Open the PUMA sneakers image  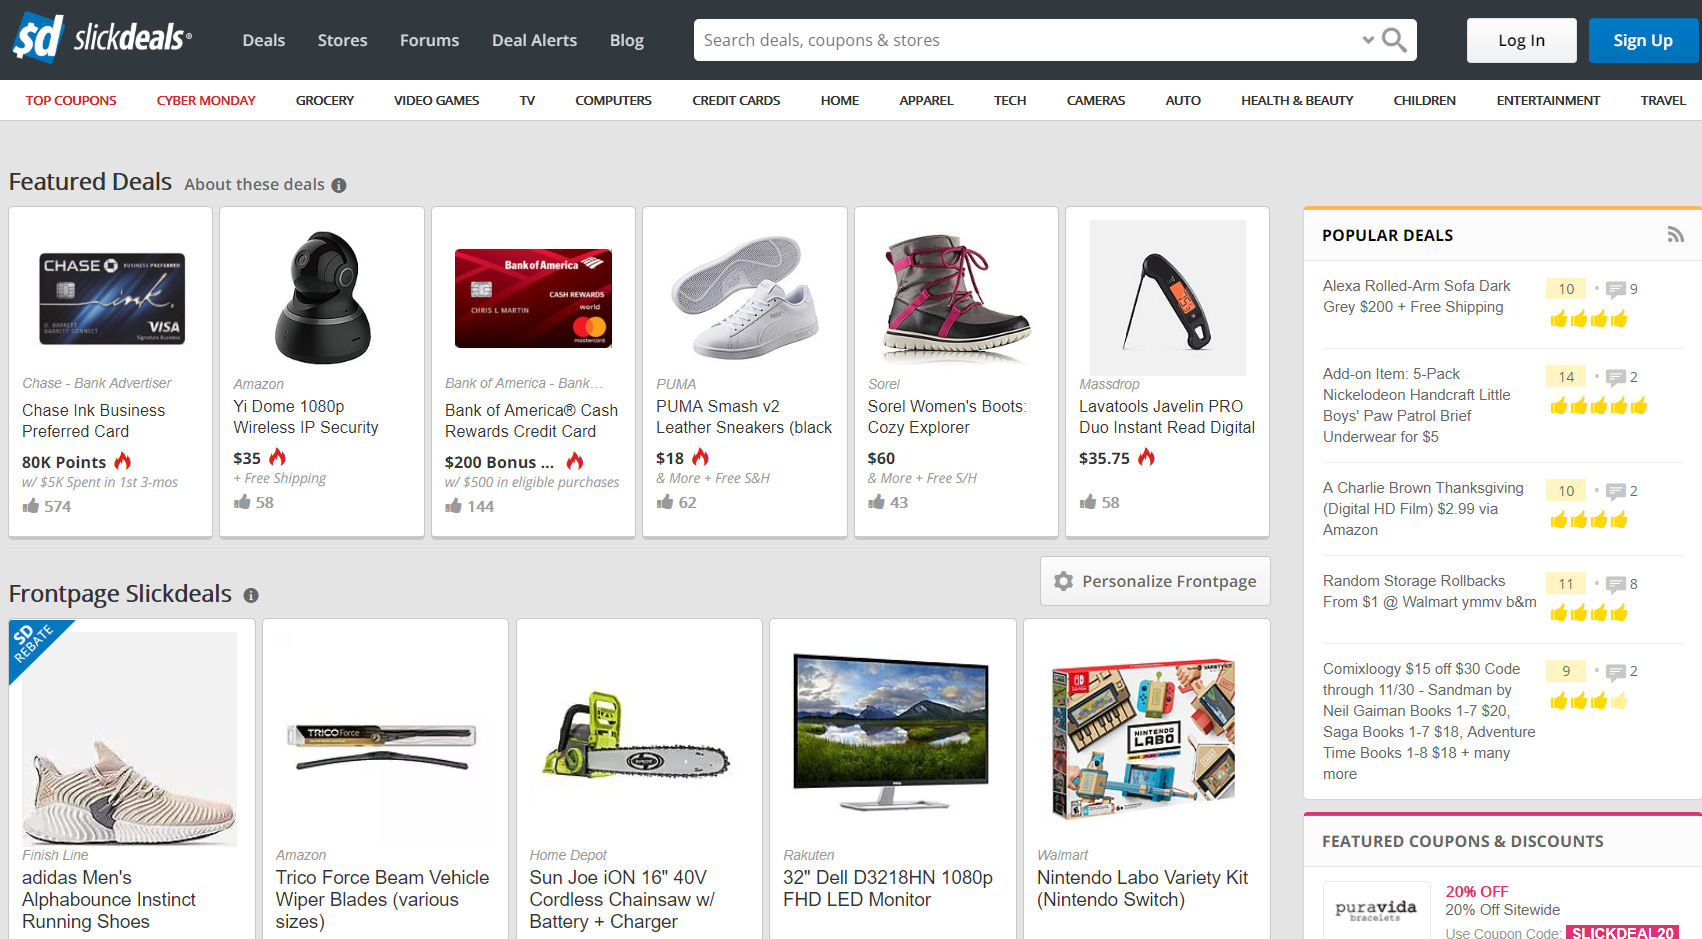pos(745,297)
